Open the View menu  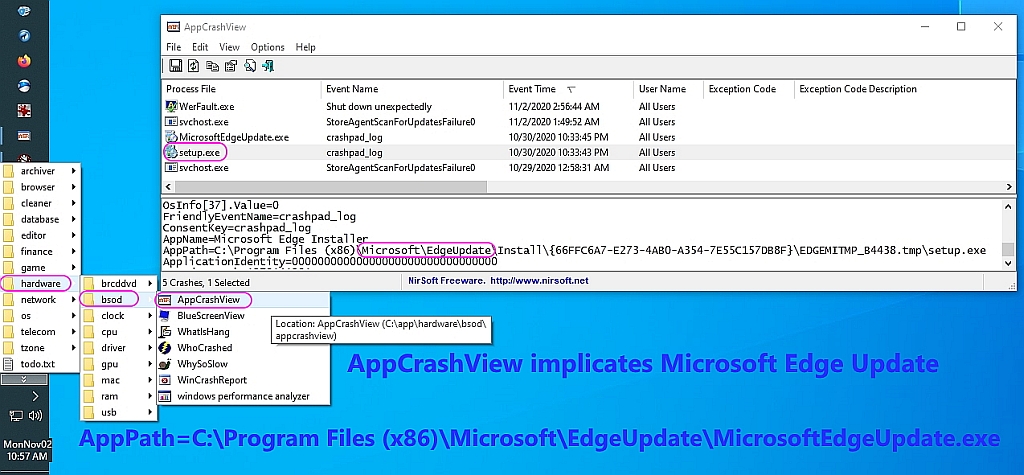tap(229, 47)
